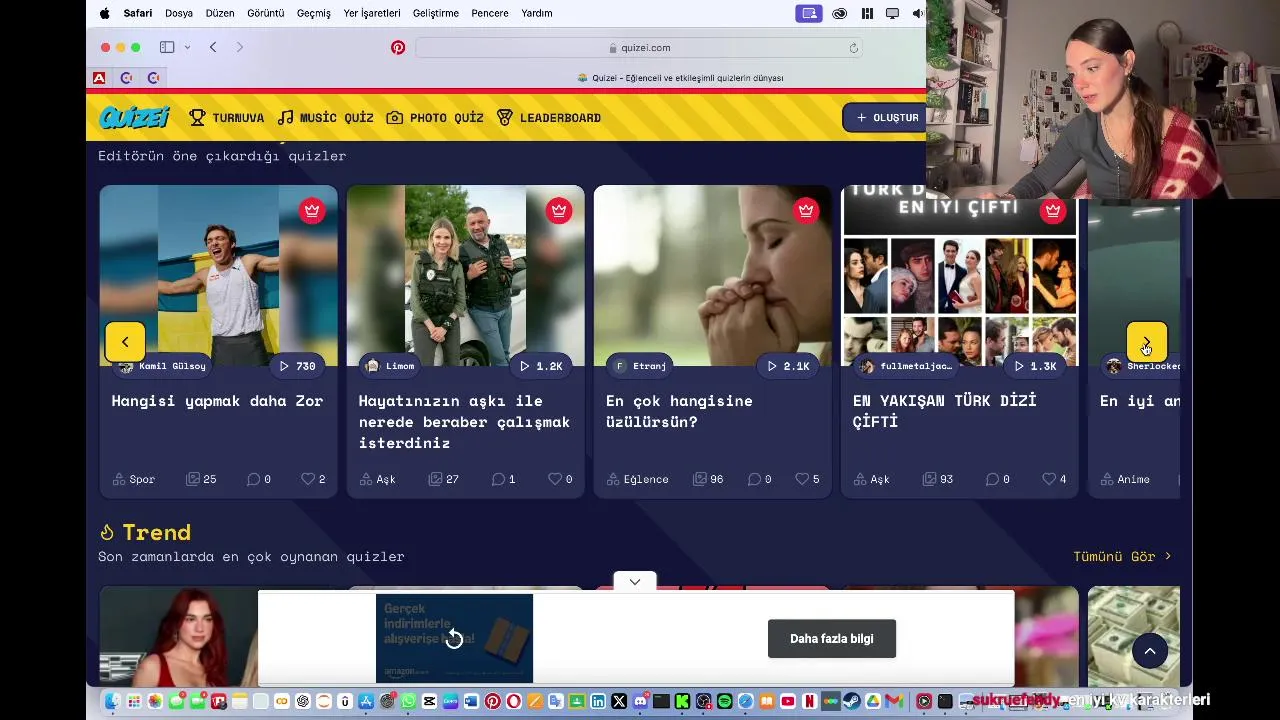Click crown badge on En çok hangisine card
This screenshot has height=720, width=1280.
[x=806, y=210]
